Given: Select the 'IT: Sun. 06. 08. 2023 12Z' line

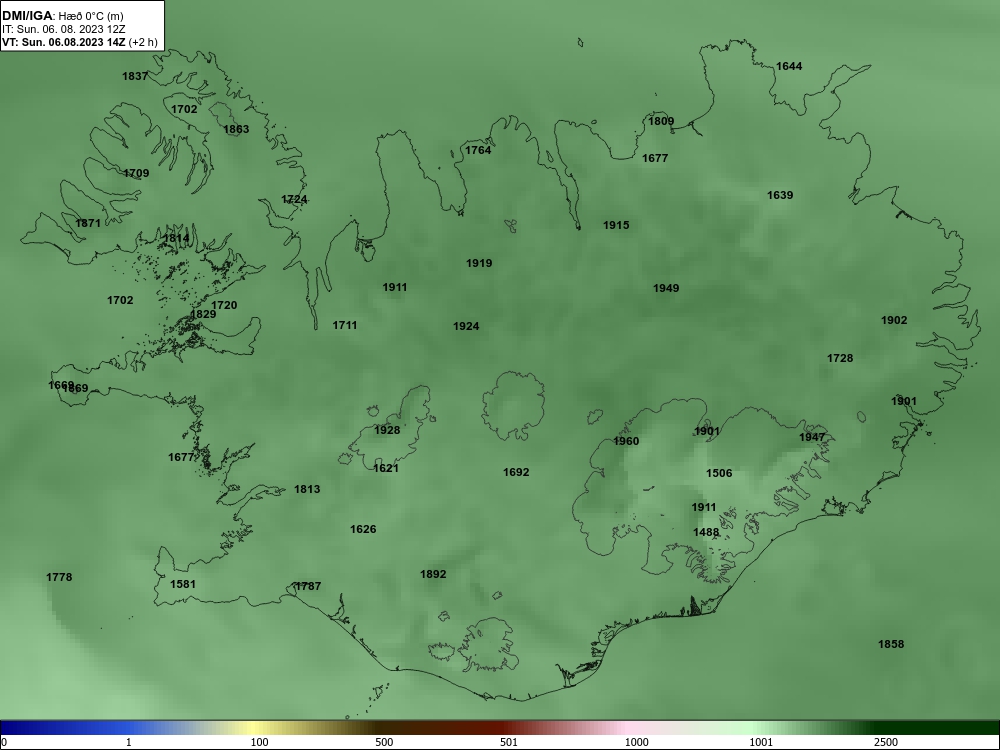Looking at the screenshot, I should tap(64, 29).
